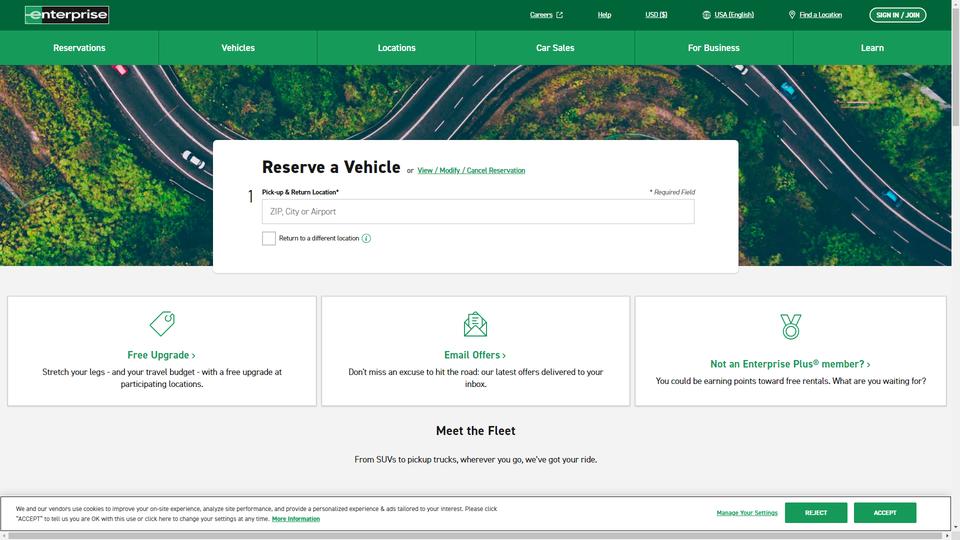The width and height of the screenshot is (960, 540).
Task: Click the envelope icon above Email Offers
Action: tap(475, 324)
